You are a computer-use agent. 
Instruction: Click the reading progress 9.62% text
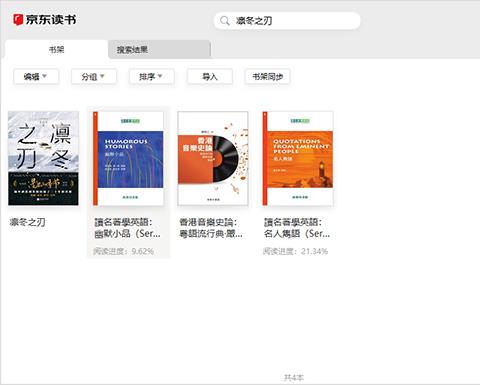coord(124,251)
